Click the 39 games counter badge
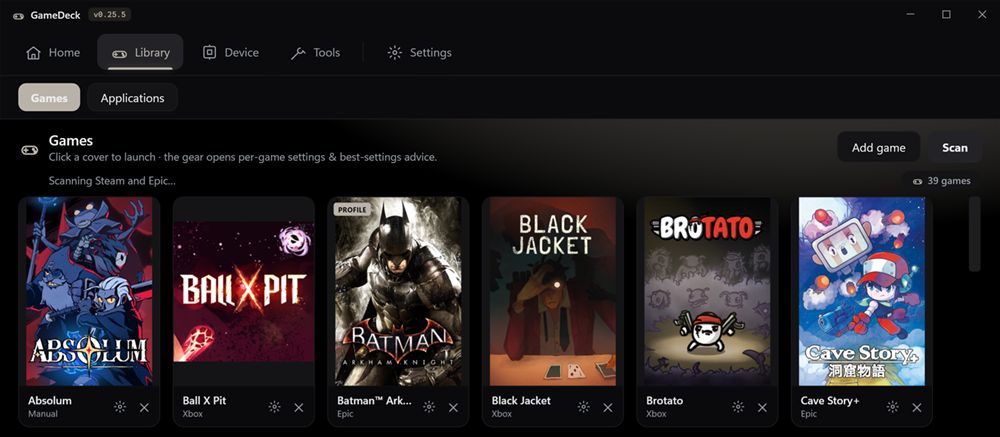Screen dimensions: 1000x437 (x=942, y=181)
